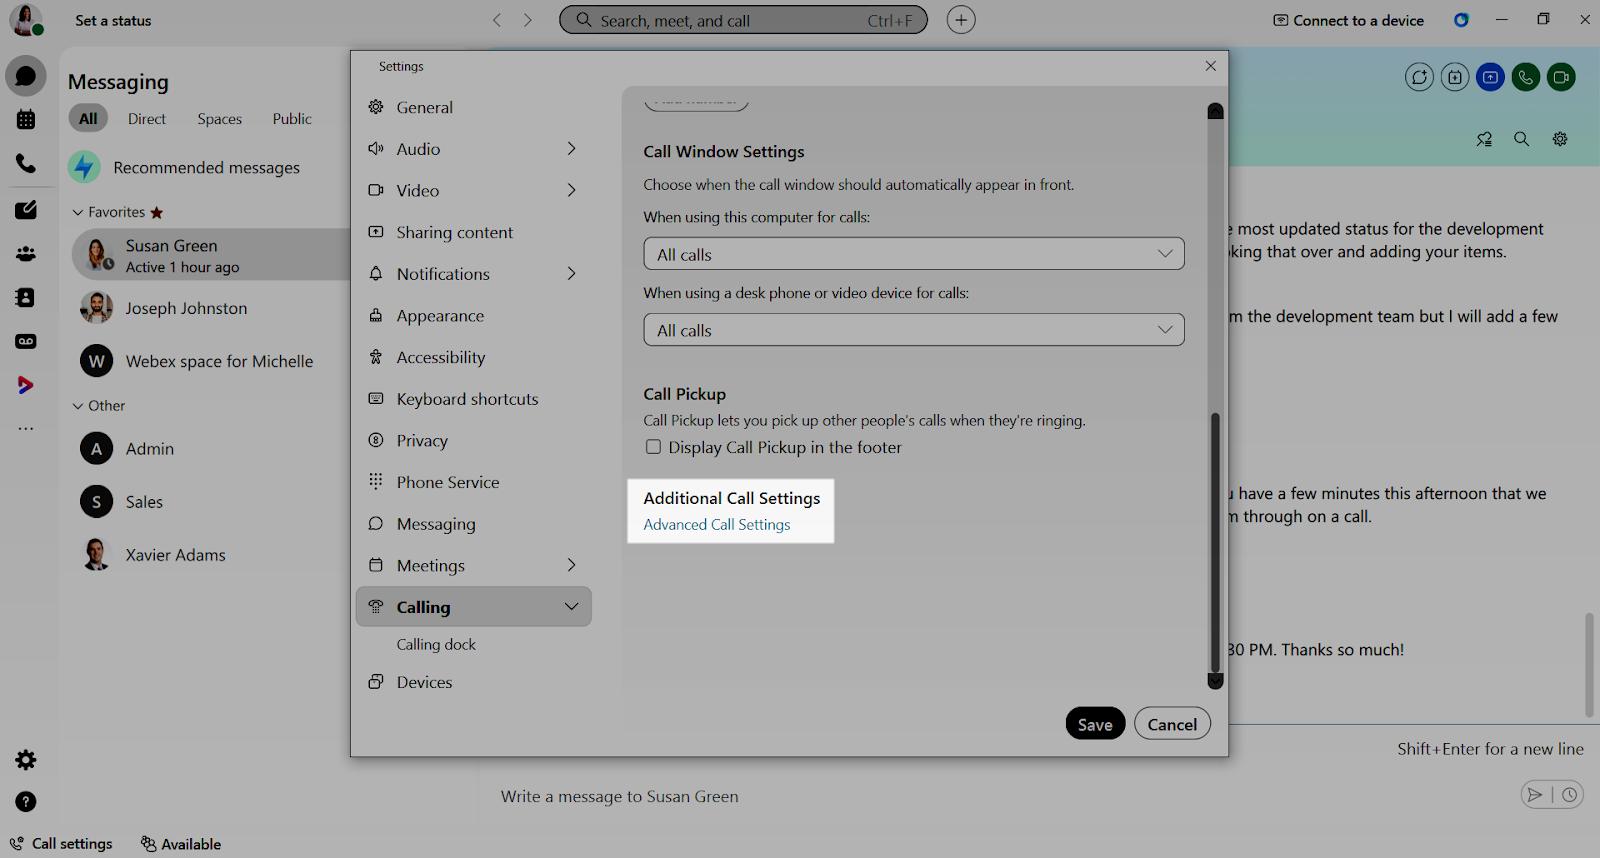Open the computer calls All calls dropdown
Image resolution: width=1600 pixels, height=858 pixels.
pos(914,254)
